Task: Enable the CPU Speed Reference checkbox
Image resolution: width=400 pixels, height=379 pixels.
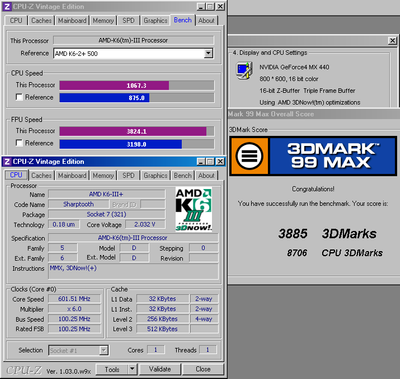Action: pos(19,97)
